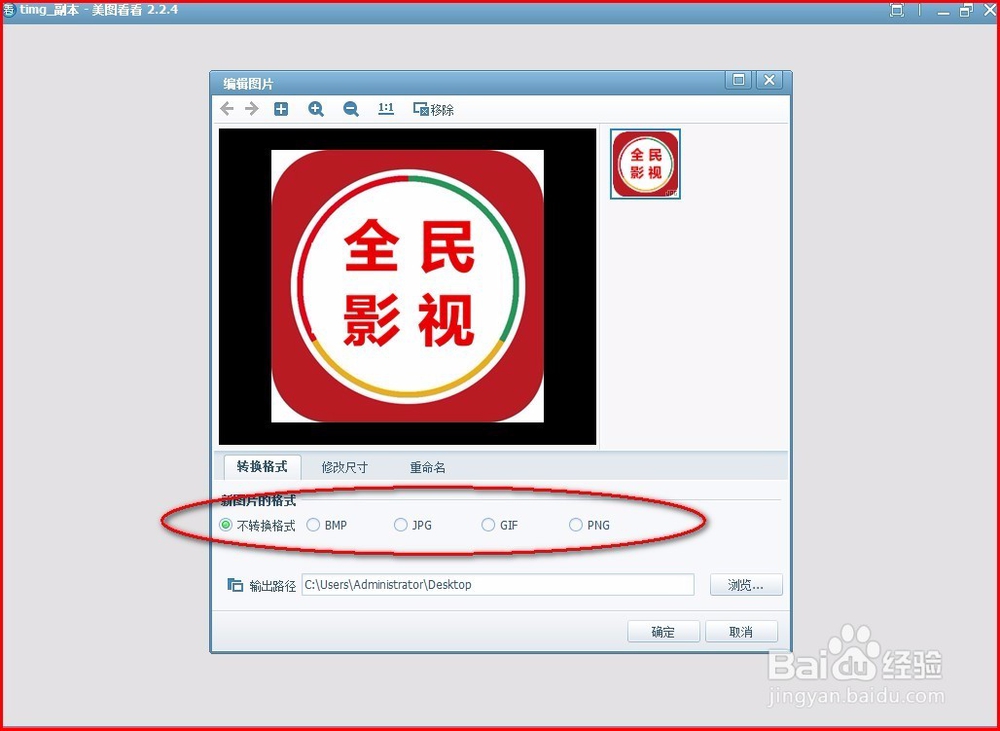Close the 编辑图片 dialog
The height and width of the screenshot is (731, 1000).
[769, 80]
